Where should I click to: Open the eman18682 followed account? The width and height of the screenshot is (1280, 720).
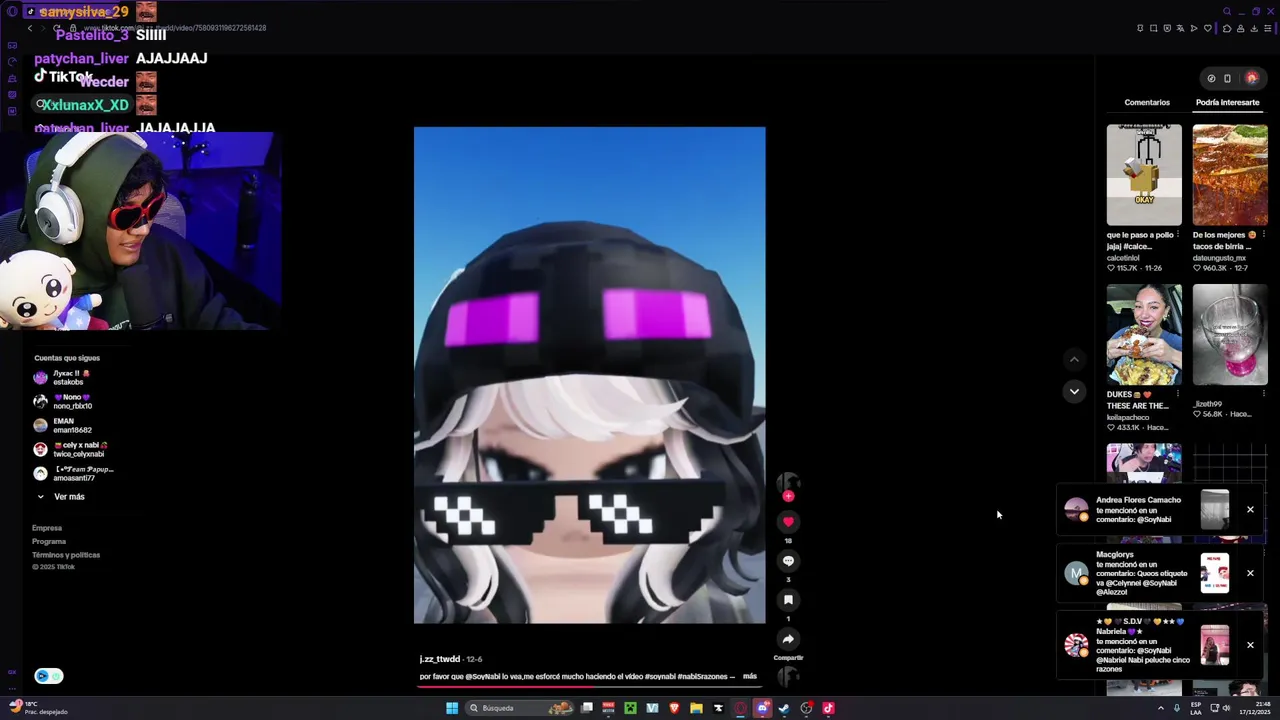click(x=70, y=426)
